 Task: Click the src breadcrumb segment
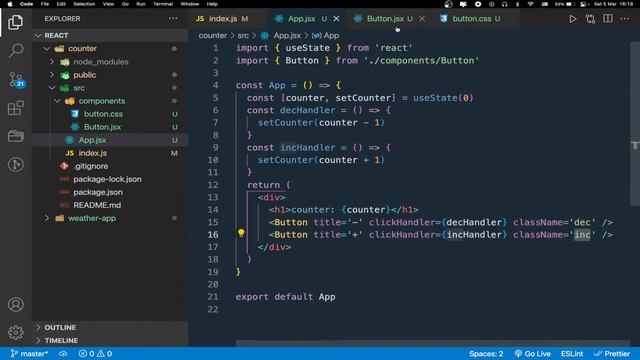click(x=243, y=36)
